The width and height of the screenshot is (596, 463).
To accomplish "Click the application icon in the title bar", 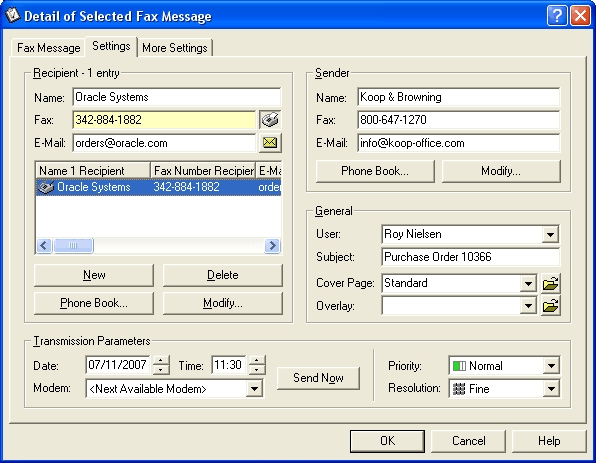I will [x=13, y=16].
